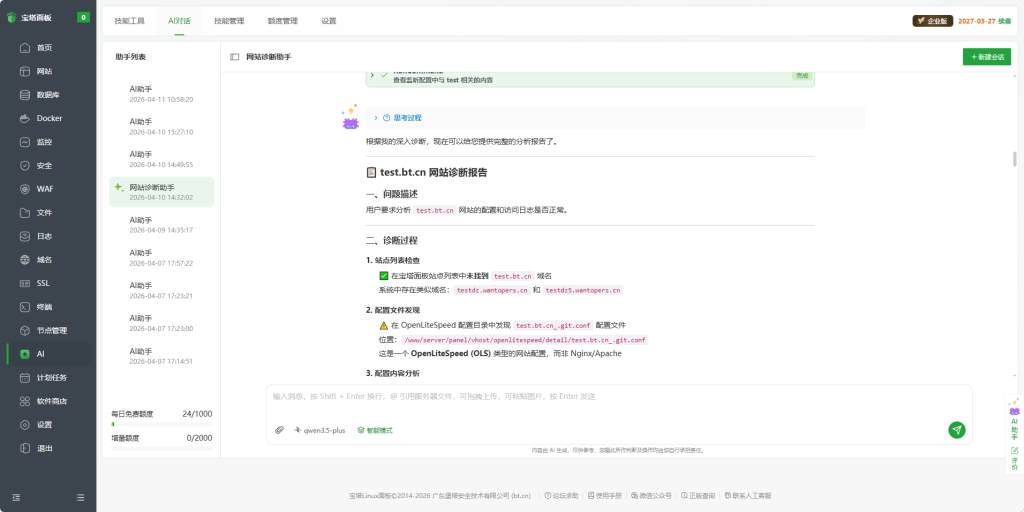The image size is (1024, 512).
Task: Click the menu list icon at sidebar bottom
Action: tap(80, 497)
